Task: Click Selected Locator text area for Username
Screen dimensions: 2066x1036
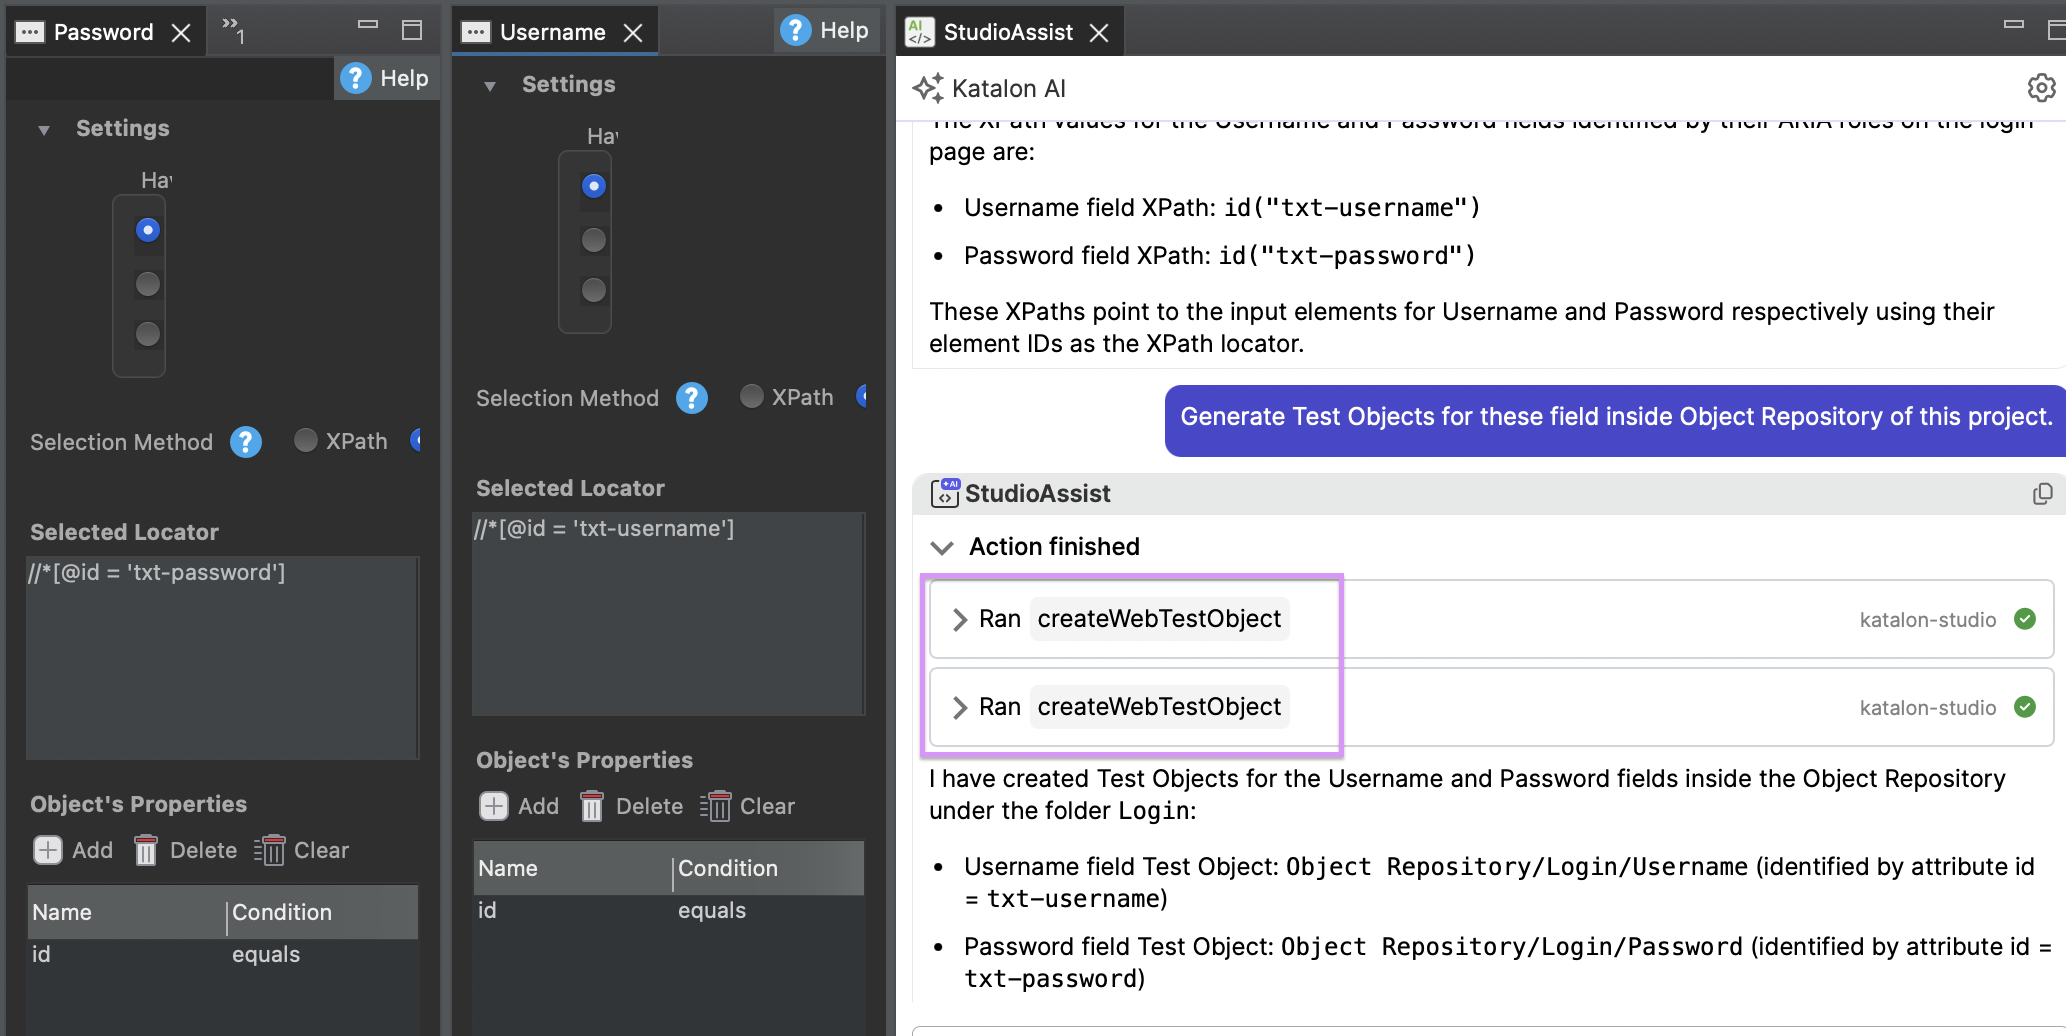Action: [668, 613]
